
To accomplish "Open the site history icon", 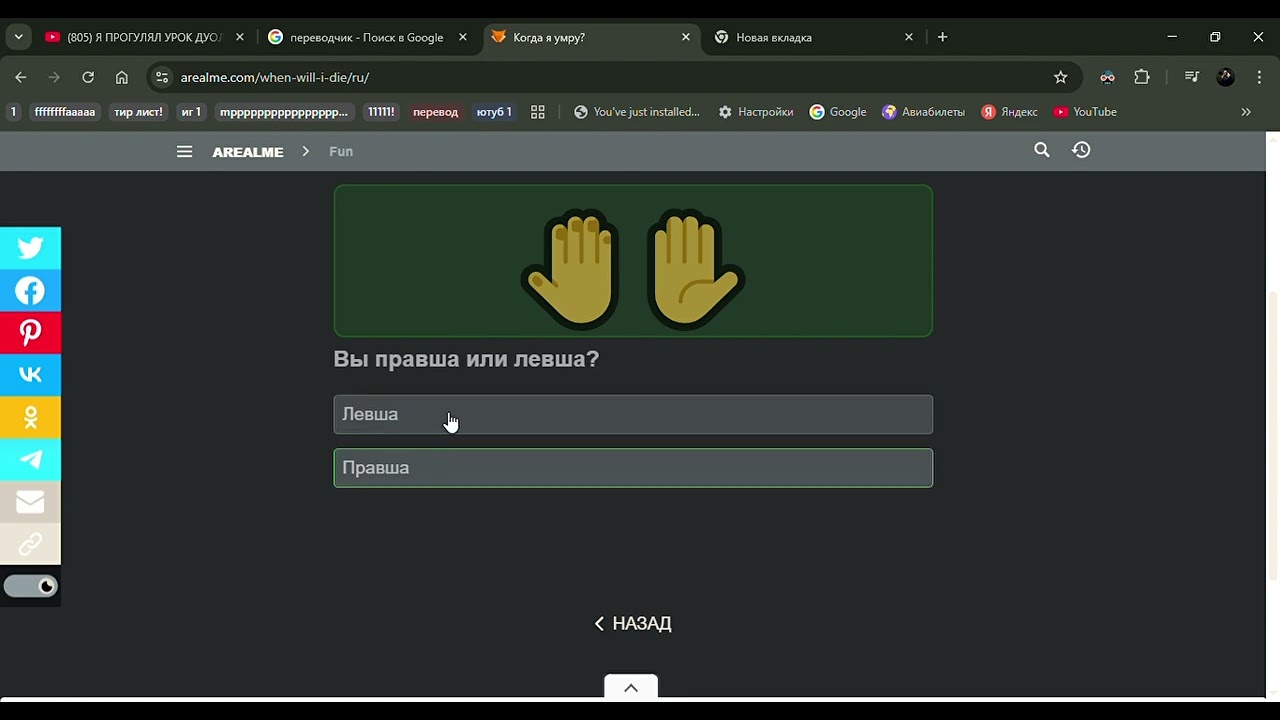I will click(1081, 150).
